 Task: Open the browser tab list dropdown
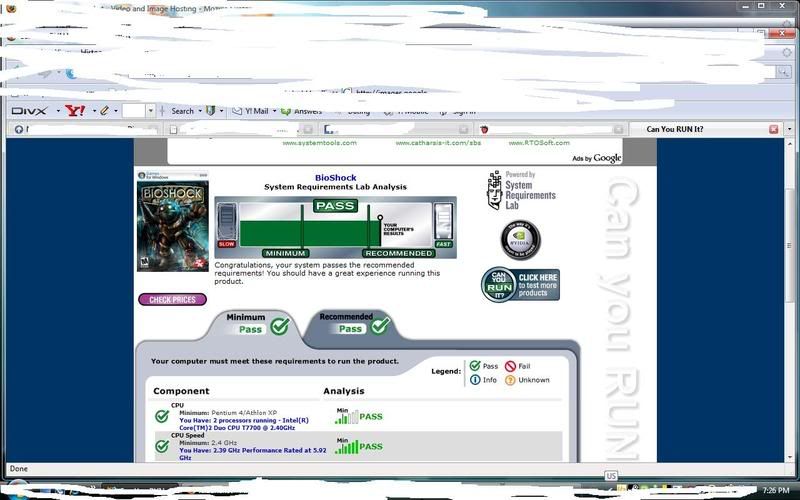[x=790, y=129]
